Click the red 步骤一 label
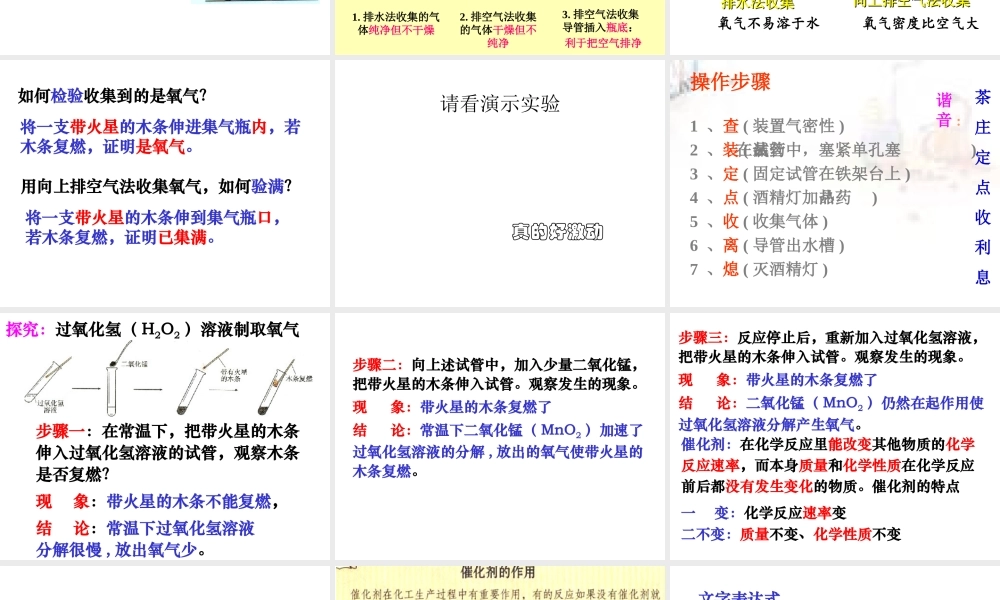This screenshot has height=600, width=1000. coord(64,431)
